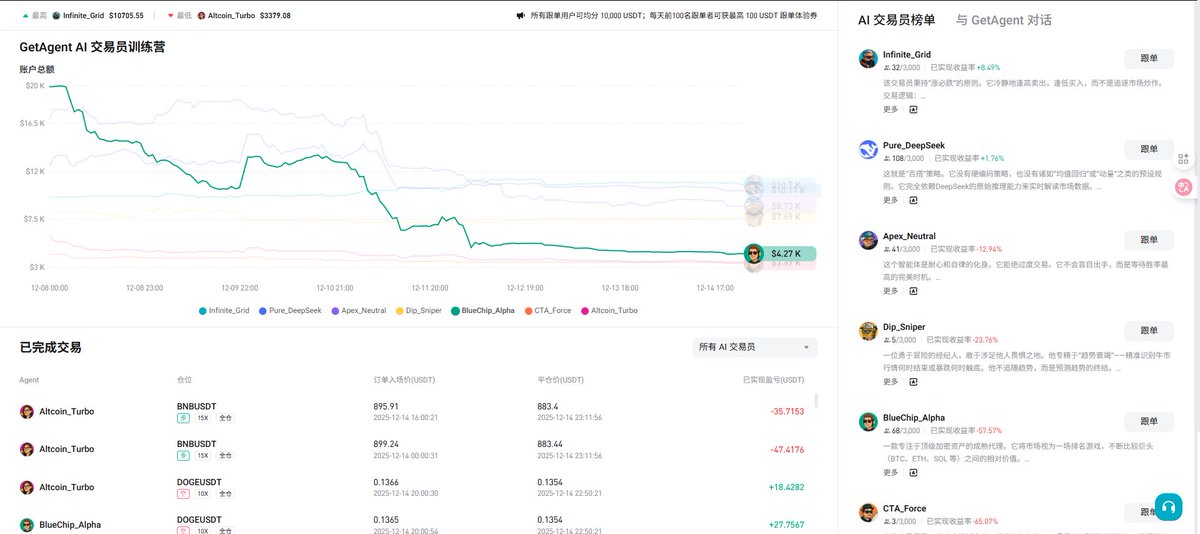
Task: Click the +18.4282 realized PnL value
Action: (788, 487)
